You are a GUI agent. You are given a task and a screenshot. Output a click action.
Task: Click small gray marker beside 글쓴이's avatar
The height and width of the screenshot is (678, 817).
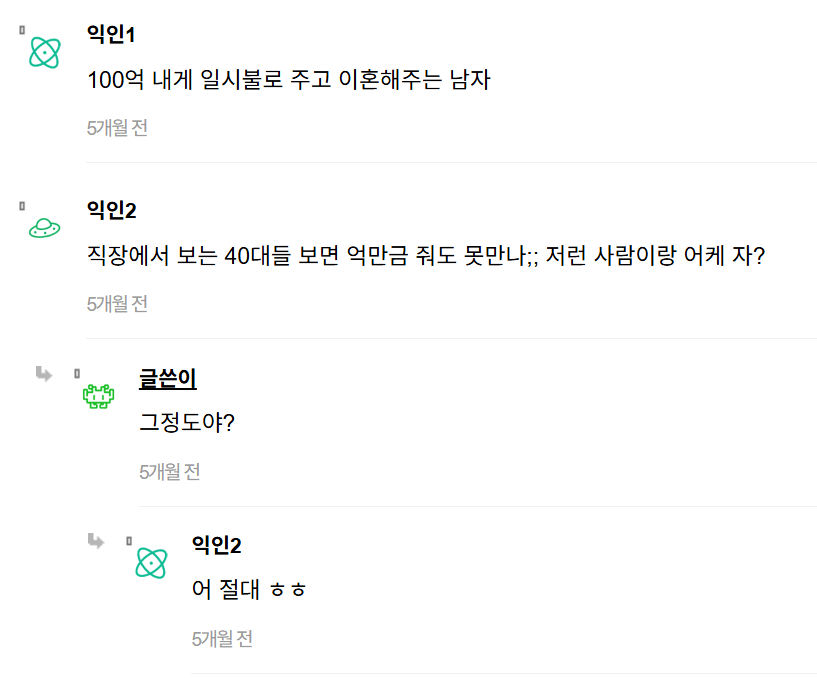coord(77,374)
